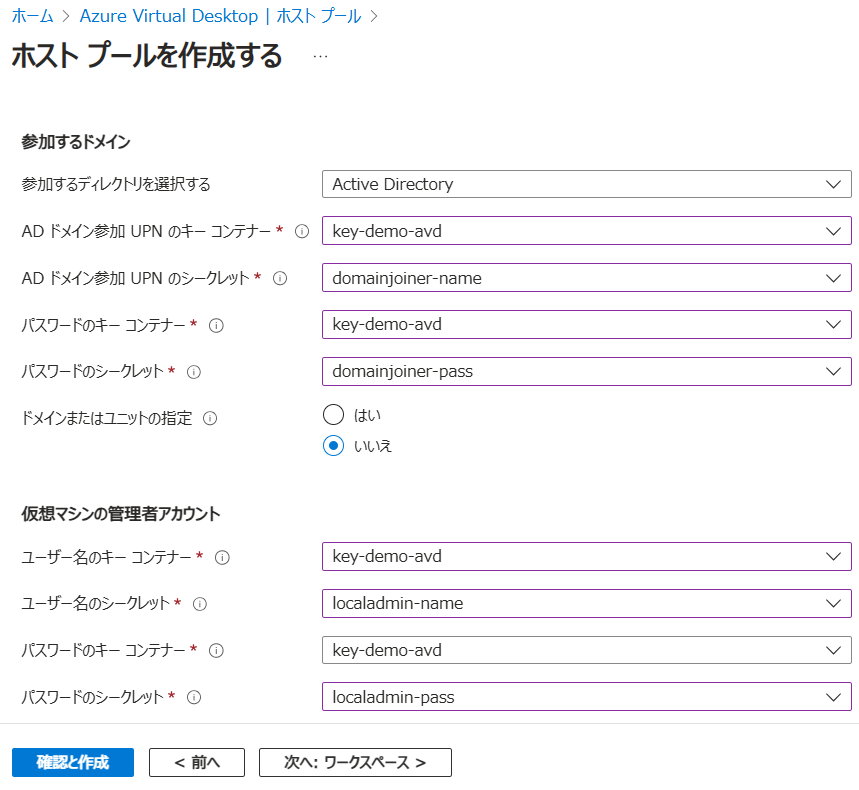This screenshot has height=790, width=859.
Task: Open the localadmin-pass secret dropdown
Action: [586, 697]
